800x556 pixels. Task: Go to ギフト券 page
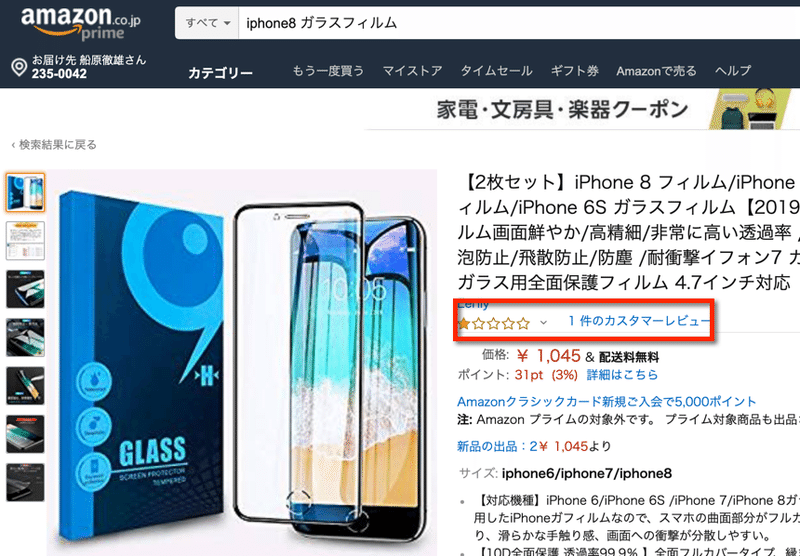(574, 71)
